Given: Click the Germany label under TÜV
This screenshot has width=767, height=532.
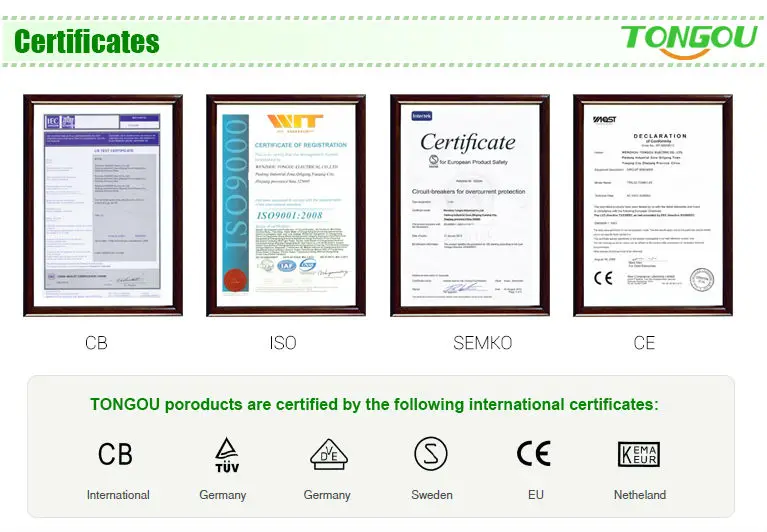Looking at the screenshot, I should pos(223,495).
